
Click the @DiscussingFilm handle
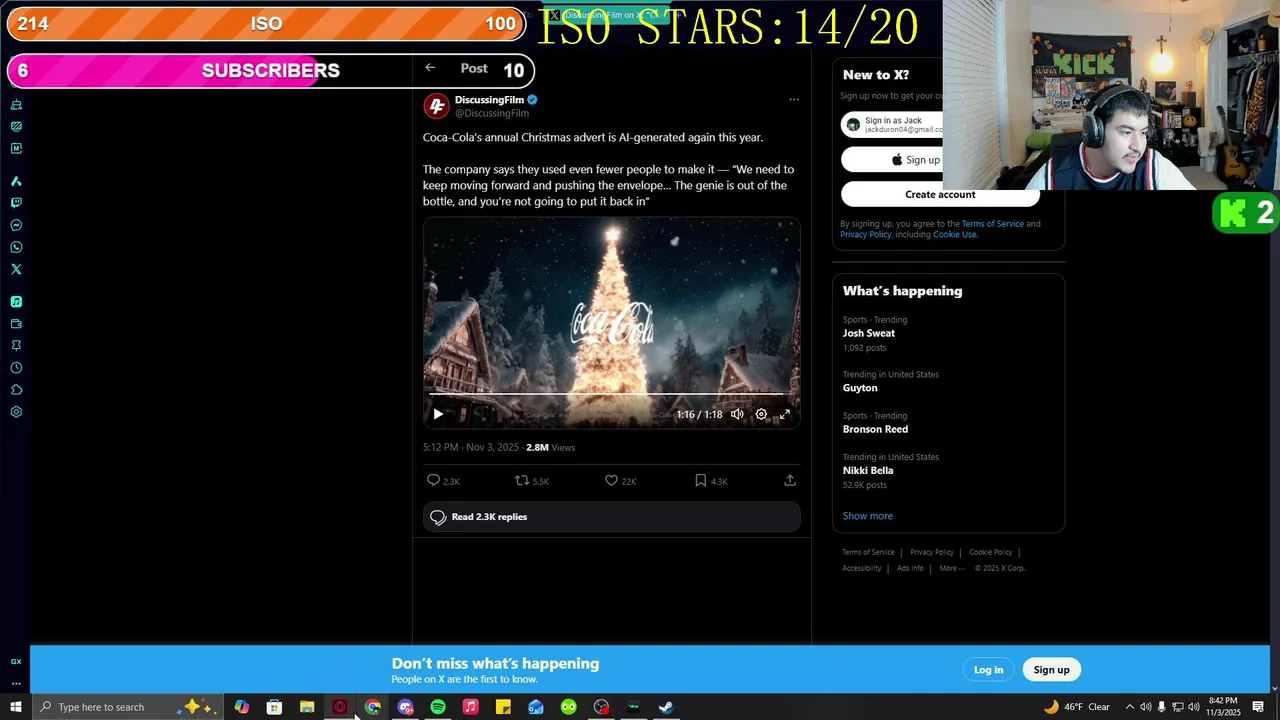(492, 114)
